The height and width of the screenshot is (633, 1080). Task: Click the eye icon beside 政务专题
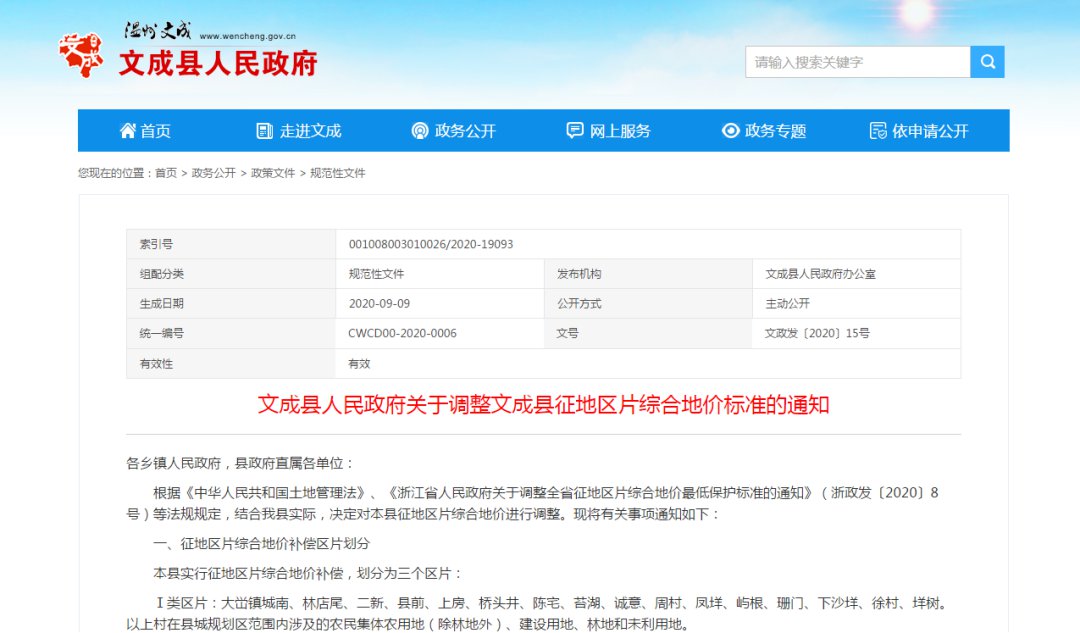[x=730, y=131]
